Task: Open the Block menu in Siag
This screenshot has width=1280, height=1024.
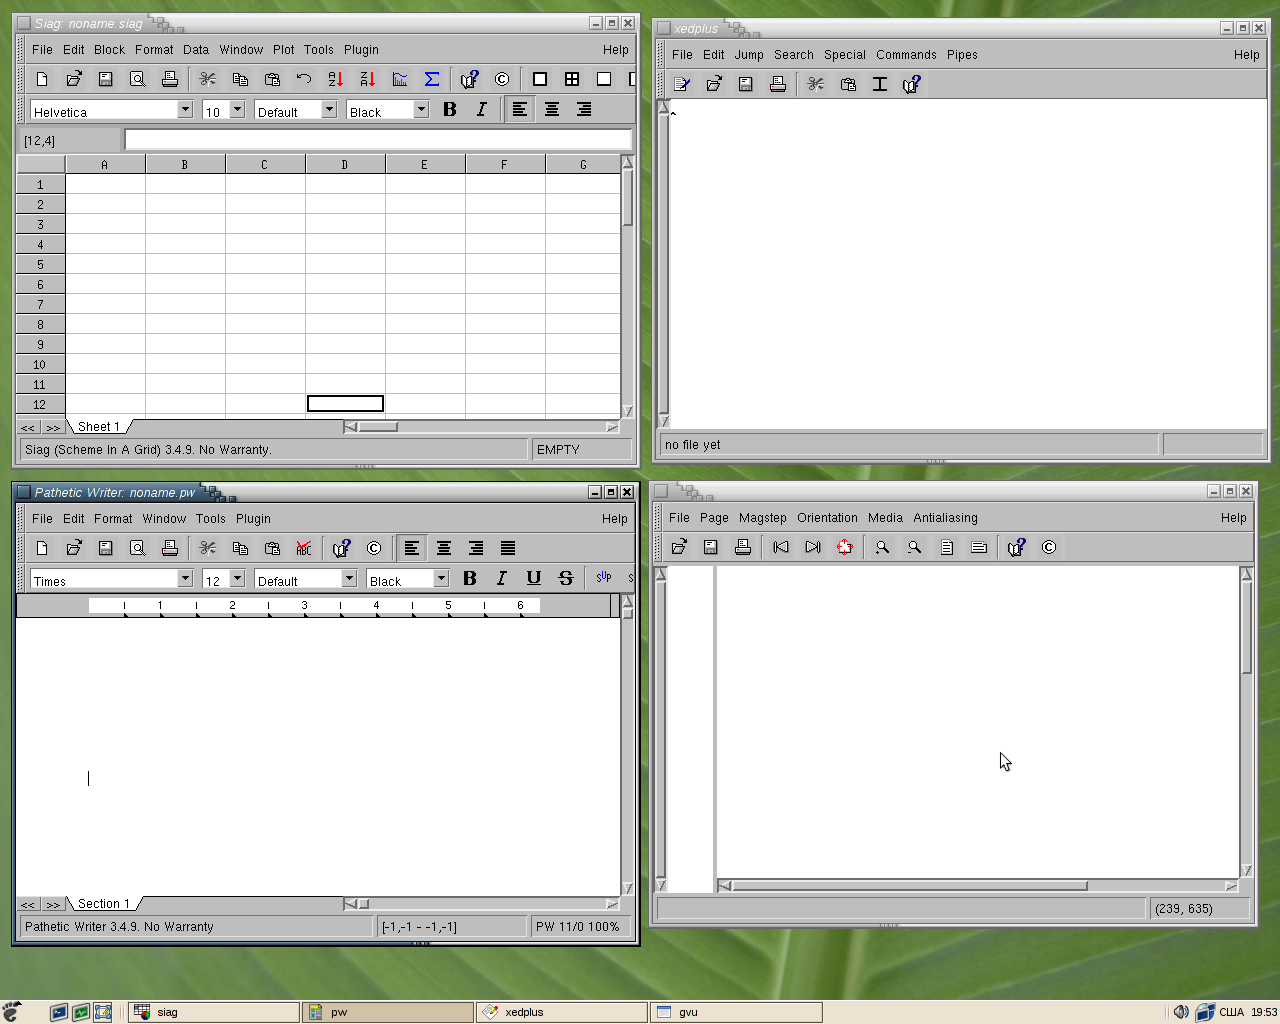Action: [110, 50]
